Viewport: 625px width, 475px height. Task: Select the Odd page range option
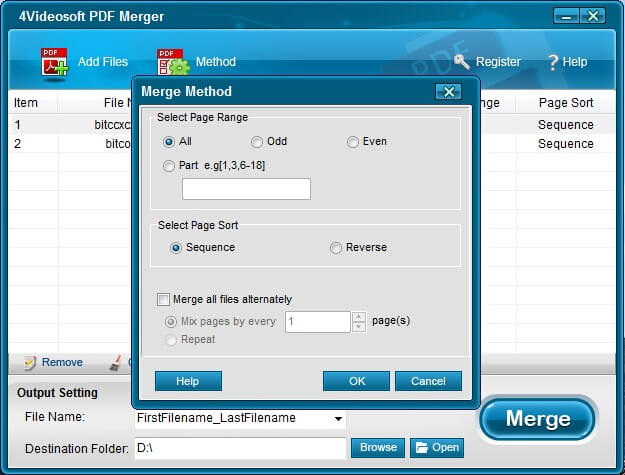[x=257, y=142]
